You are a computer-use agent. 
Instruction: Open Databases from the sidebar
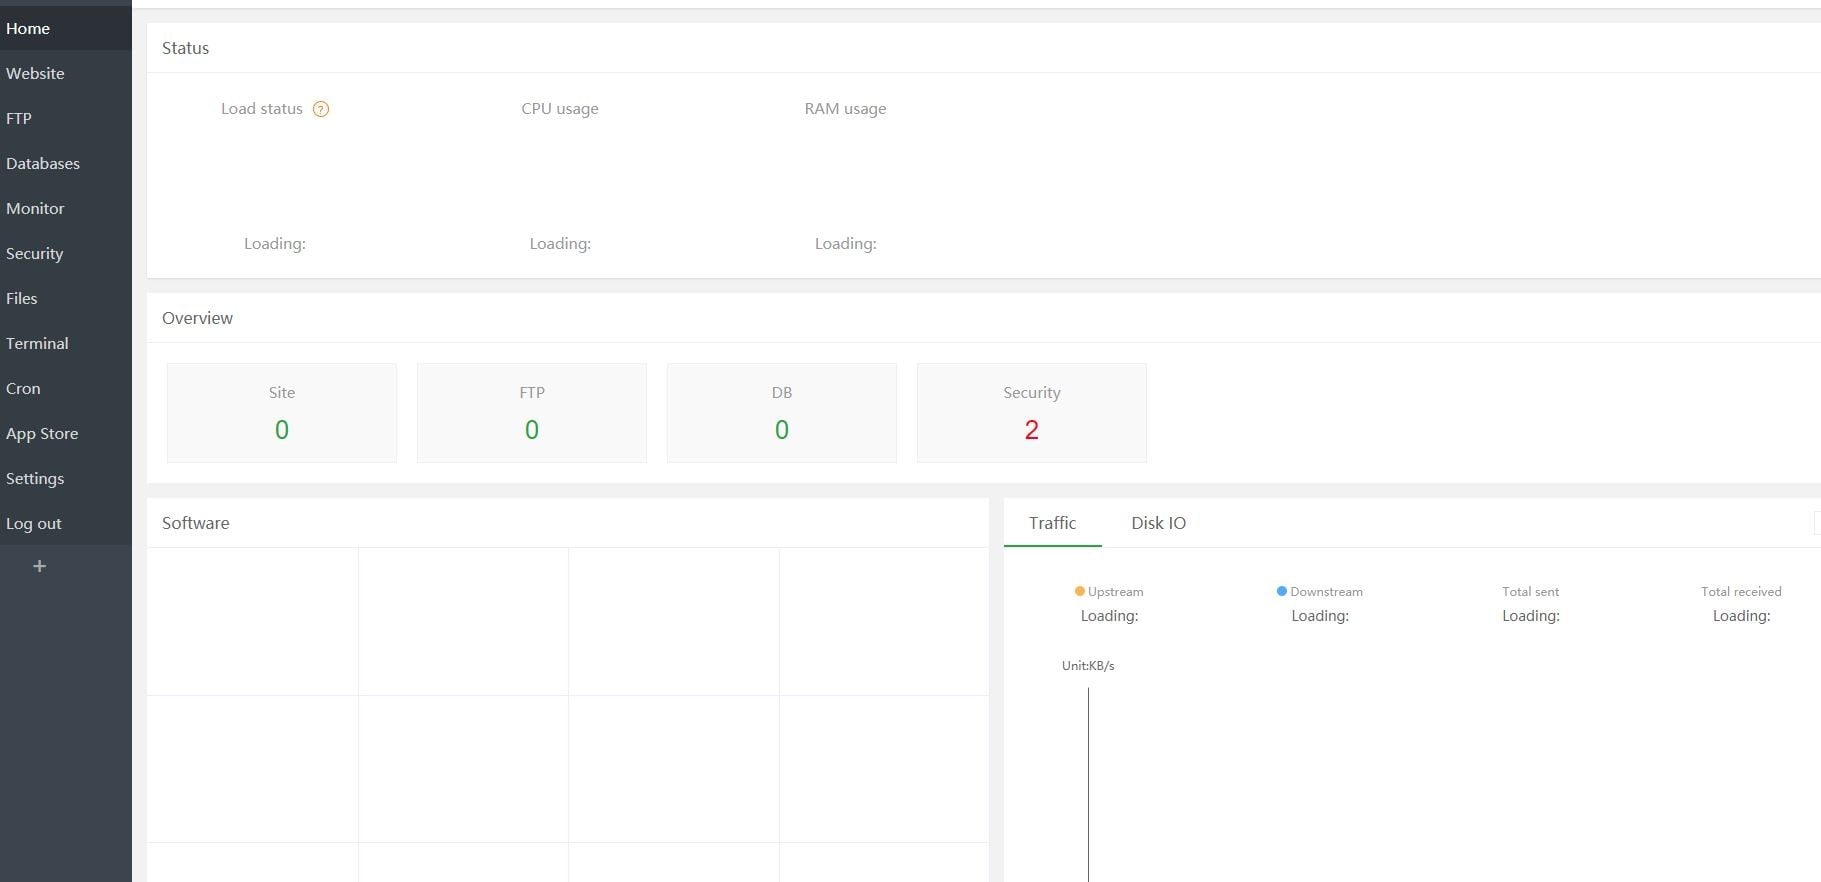click(43, 163)
